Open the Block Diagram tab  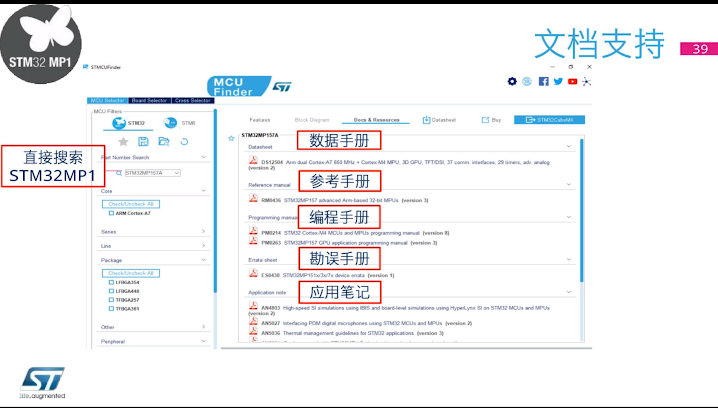(x=312, y=120)
